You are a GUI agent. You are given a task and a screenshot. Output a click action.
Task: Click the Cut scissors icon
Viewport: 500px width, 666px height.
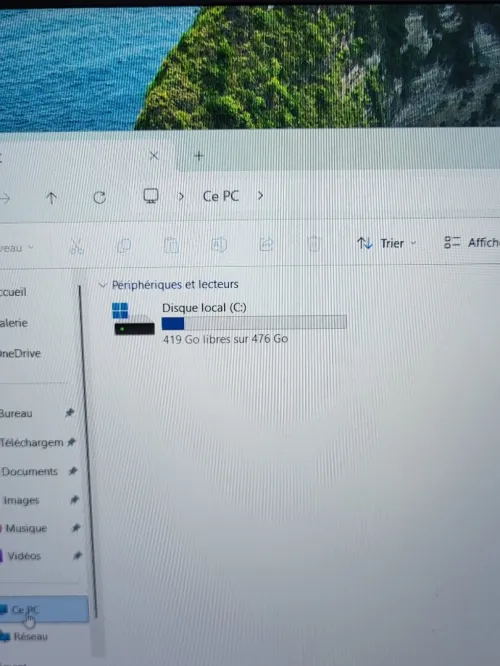tap(76, 246)
